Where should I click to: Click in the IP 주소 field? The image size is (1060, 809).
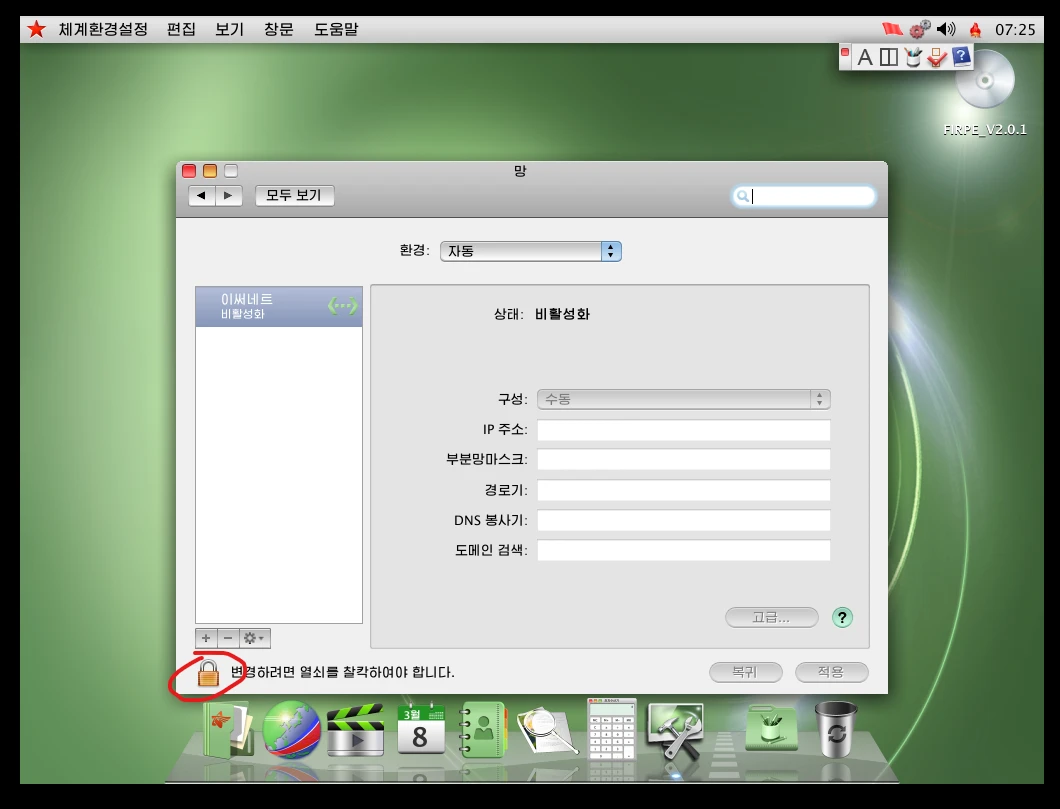tap(684, 430)
